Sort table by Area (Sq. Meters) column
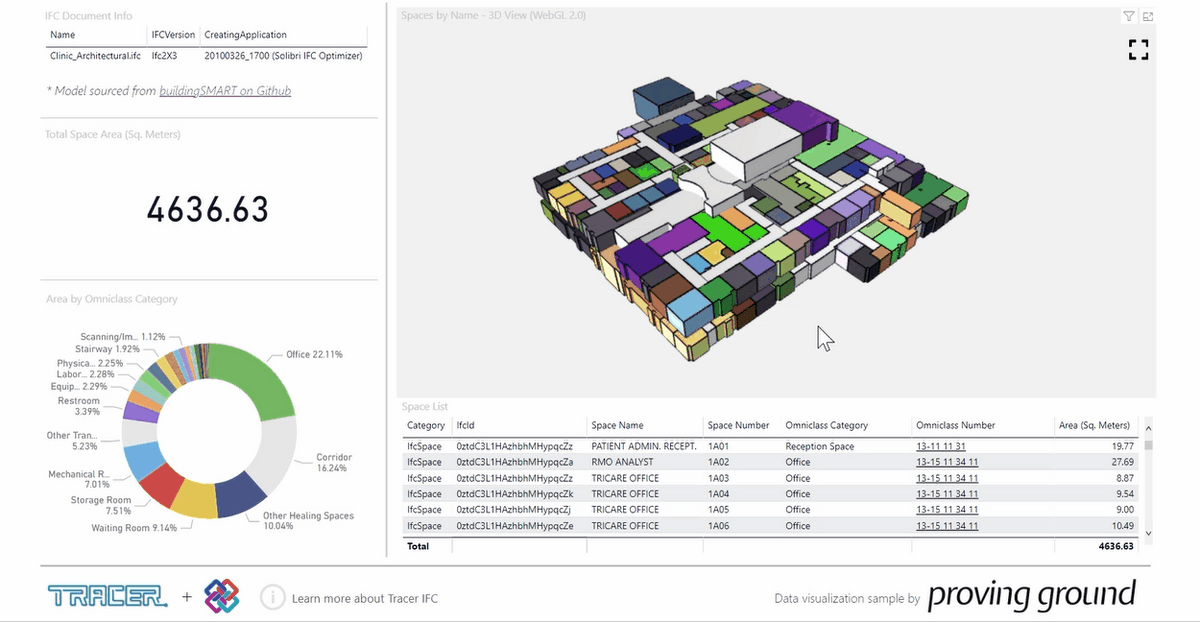 (1094, 425)
